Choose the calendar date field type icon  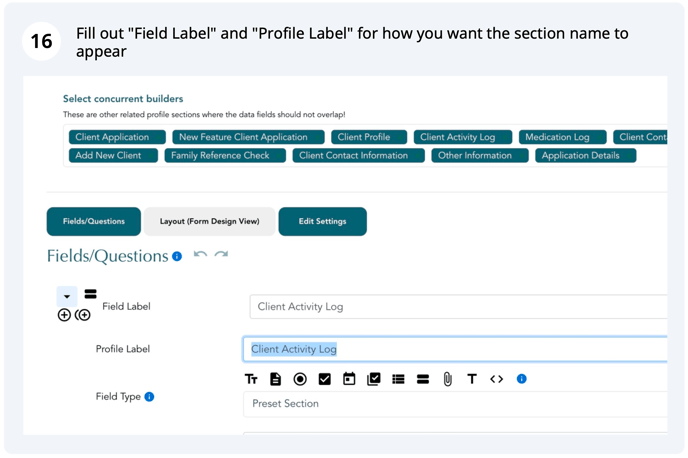click(349, 379)
